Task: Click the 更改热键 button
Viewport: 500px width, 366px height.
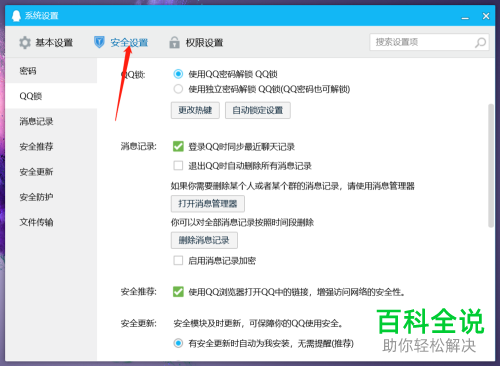Action: coord(195,110)
